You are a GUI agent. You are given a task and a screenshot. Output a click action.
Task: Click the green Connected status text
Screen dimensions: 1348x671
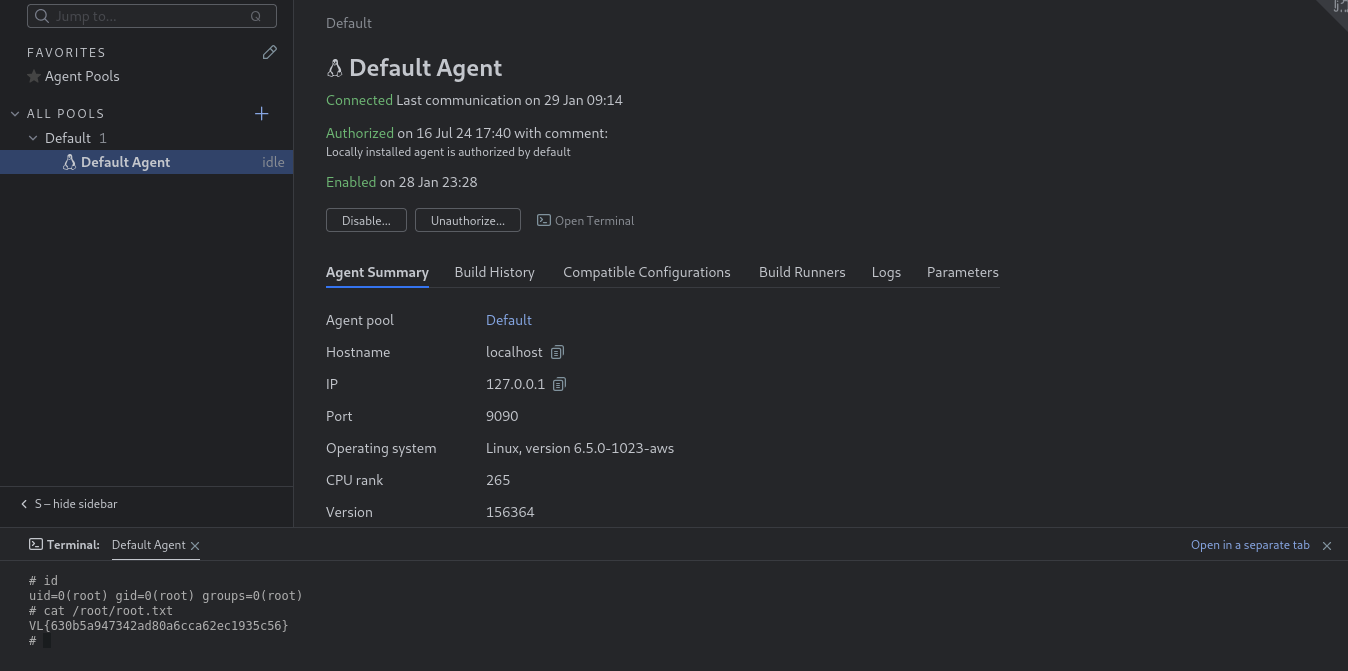tap(359, 100)
